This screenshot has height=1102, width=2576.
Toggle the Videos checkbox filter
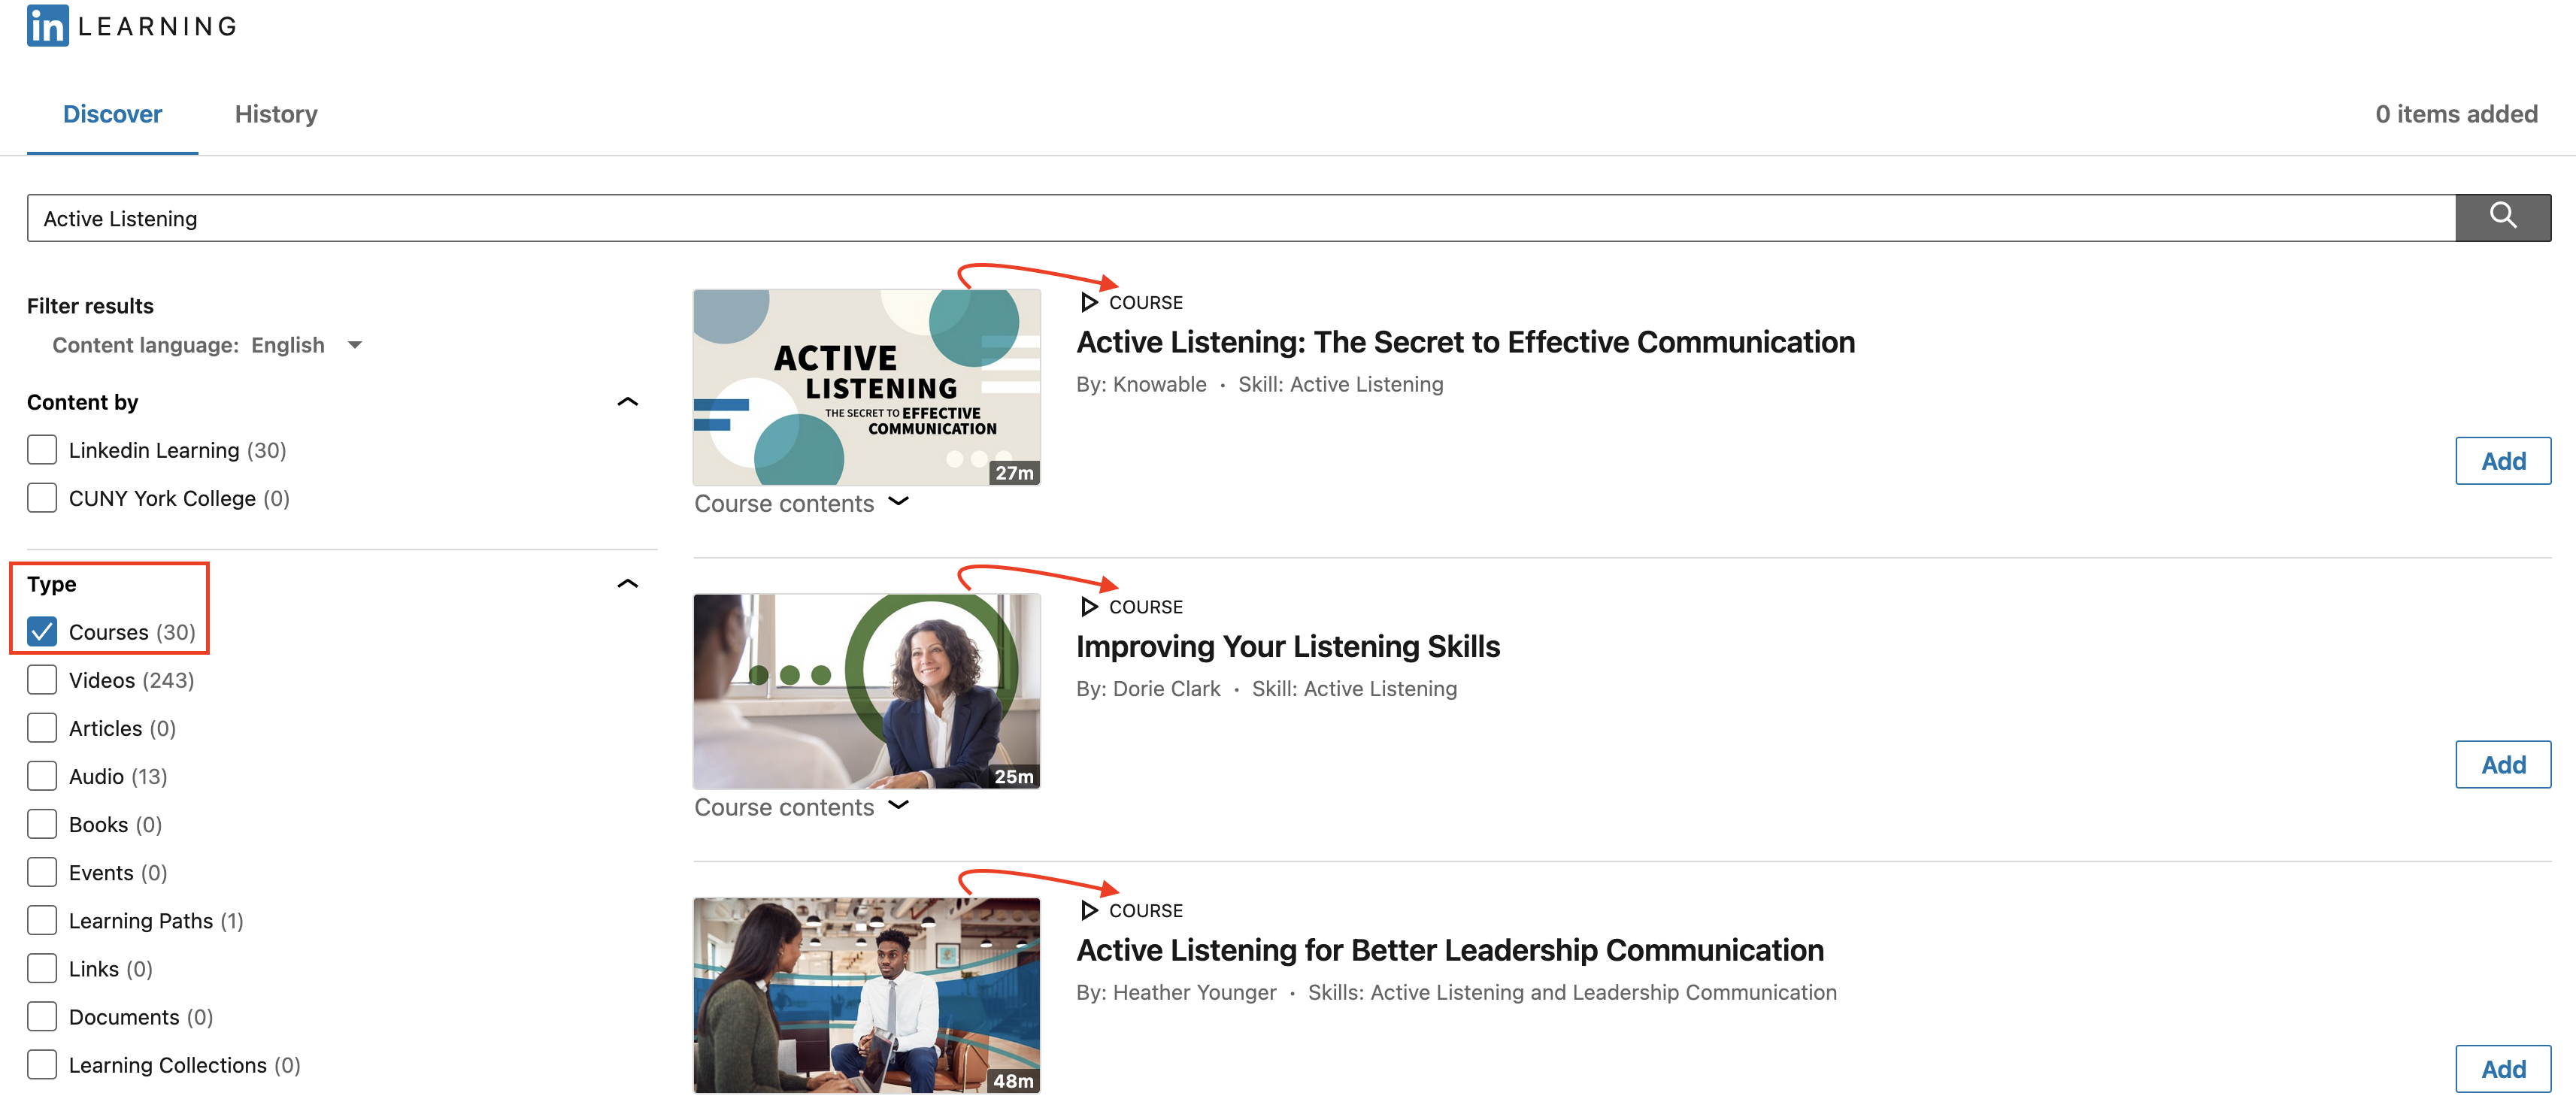(x=43, y=678)
